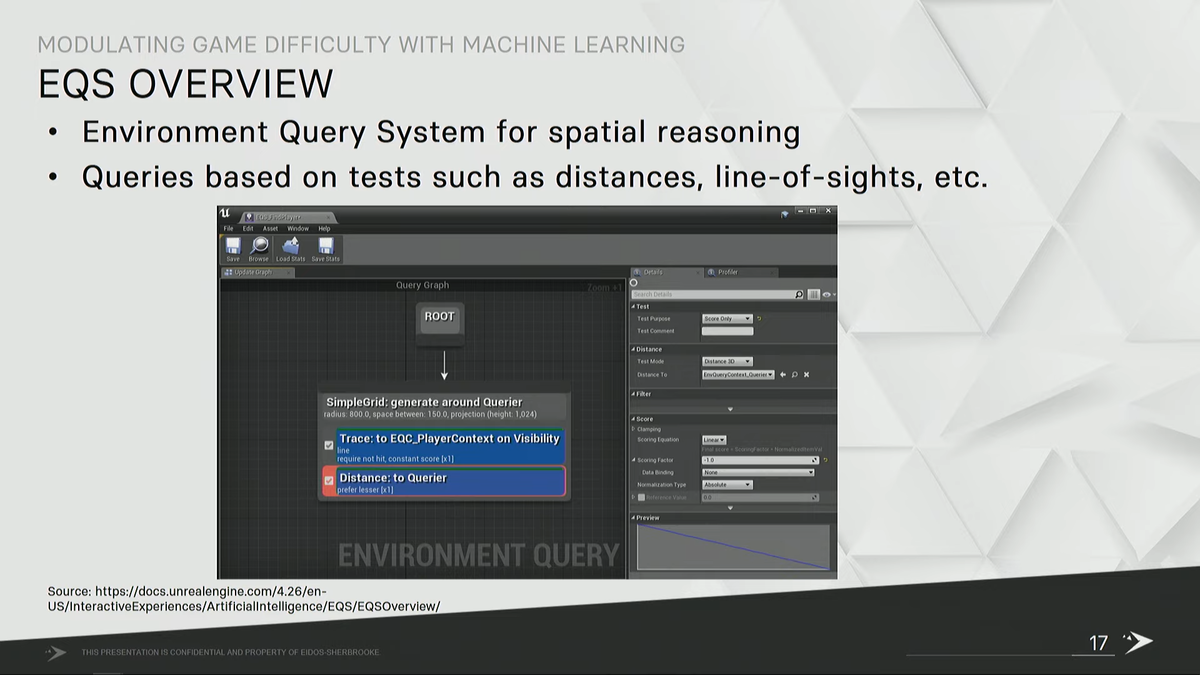Open the property matrix grid icon

813,294
